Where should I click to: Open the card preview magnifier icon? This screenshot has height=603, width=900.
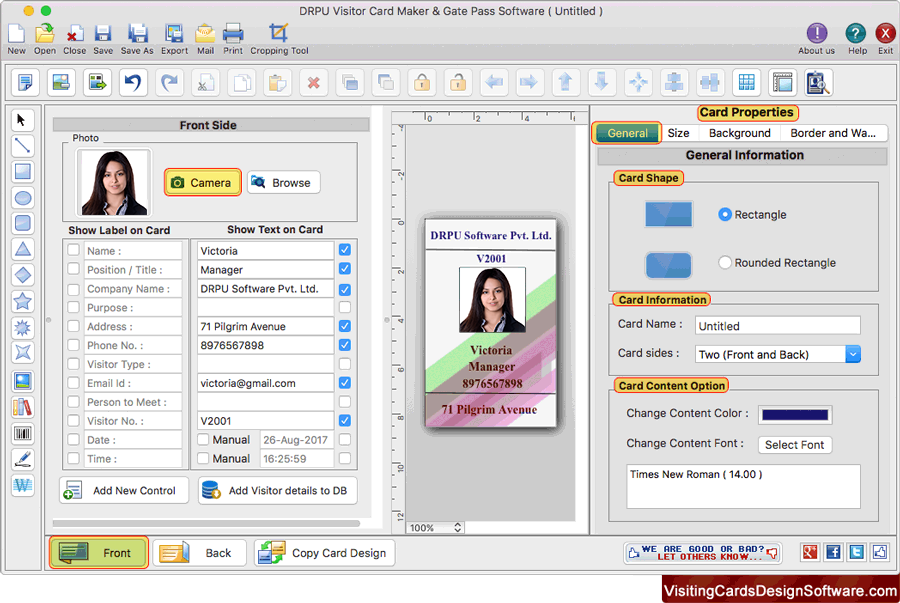coord(818,83)
